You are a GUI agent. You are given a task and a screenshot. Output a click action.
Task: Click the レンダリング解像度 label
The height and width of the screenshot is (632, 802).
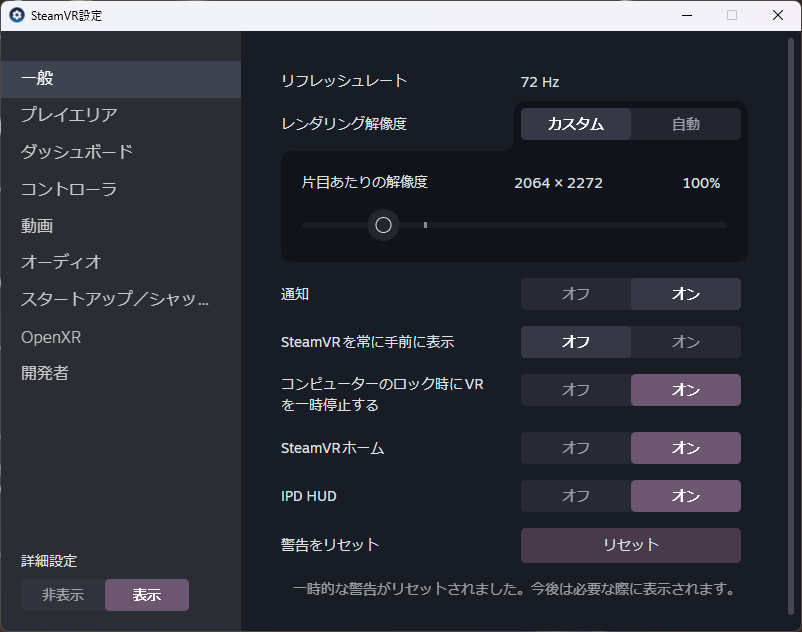(x=344, y=124)
